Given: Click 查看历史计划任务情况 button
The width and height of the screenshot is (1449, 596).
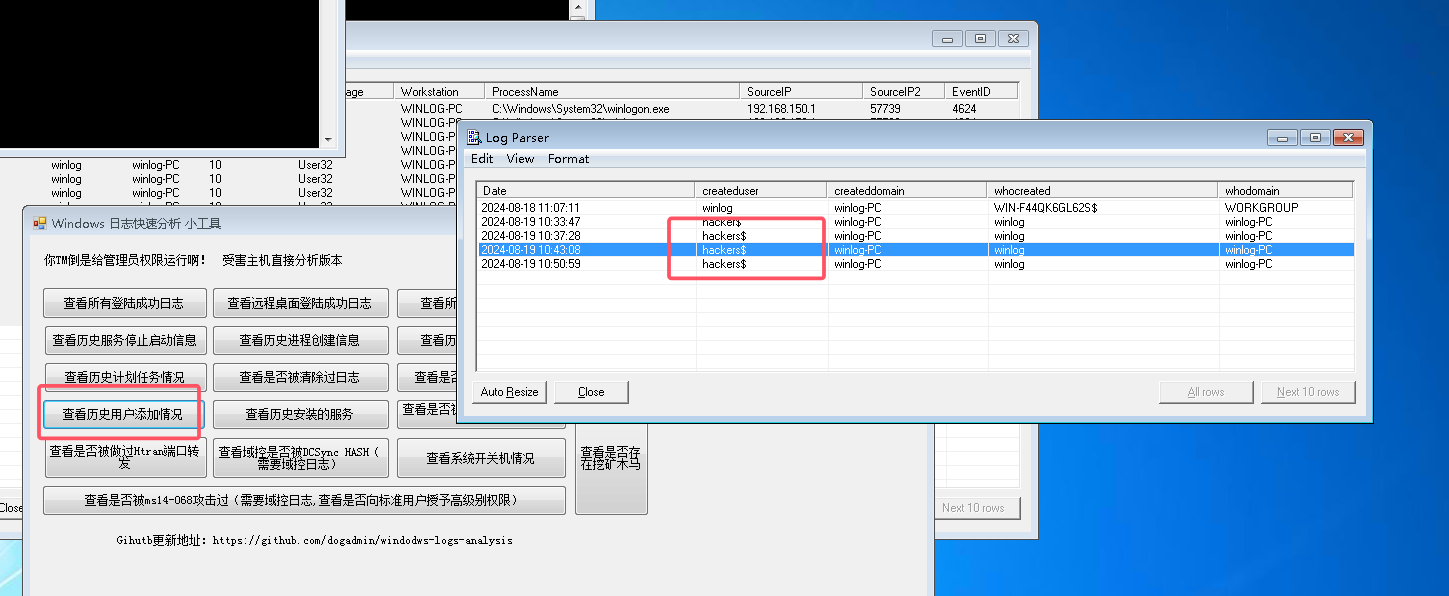Looking at the screenshot, I should coord(125,377).
